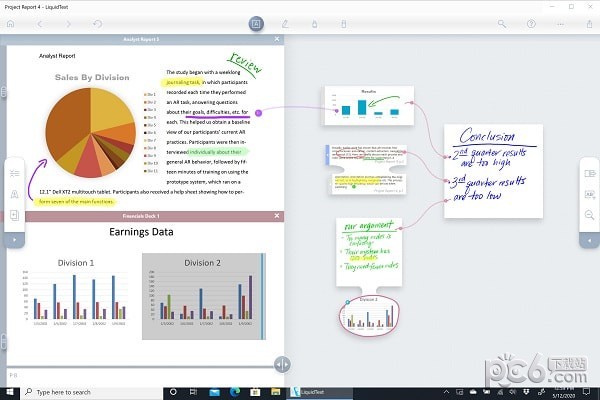The height and width of the screenshot is (400, 600).
Task: Click the back arrow in toolbar
Action: pos(40,24)
